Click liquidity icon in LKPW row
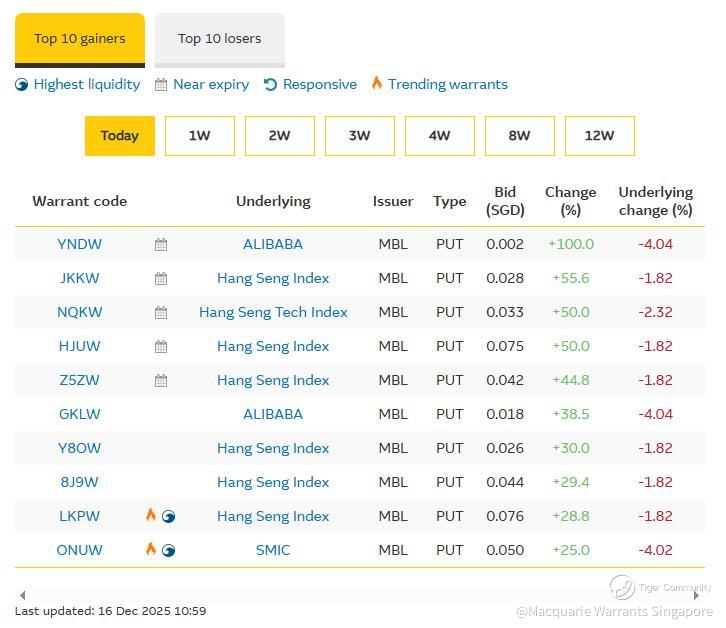Viewport: 726px width, 628px height. [169, 516]
